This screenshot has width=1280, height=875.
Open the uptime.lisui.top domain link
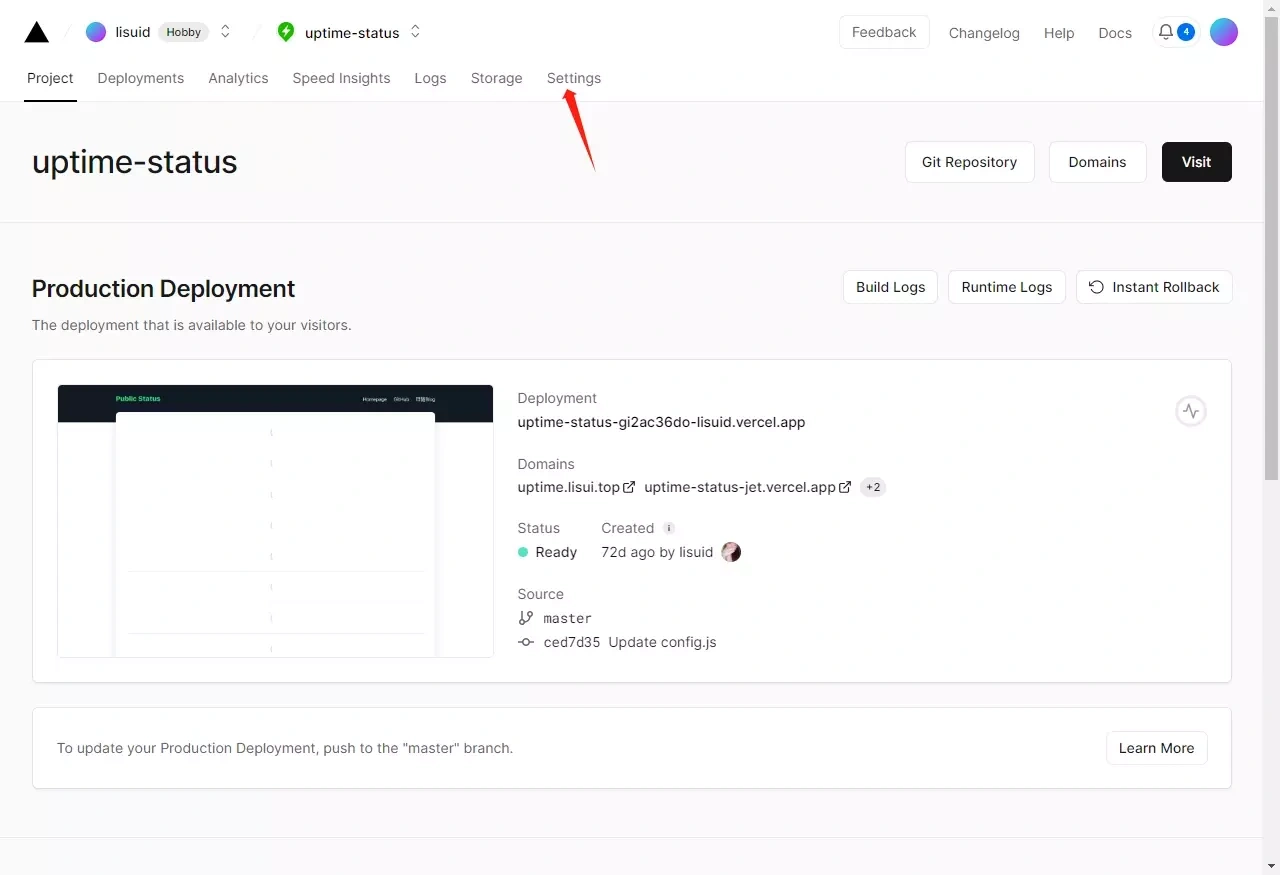568,487
